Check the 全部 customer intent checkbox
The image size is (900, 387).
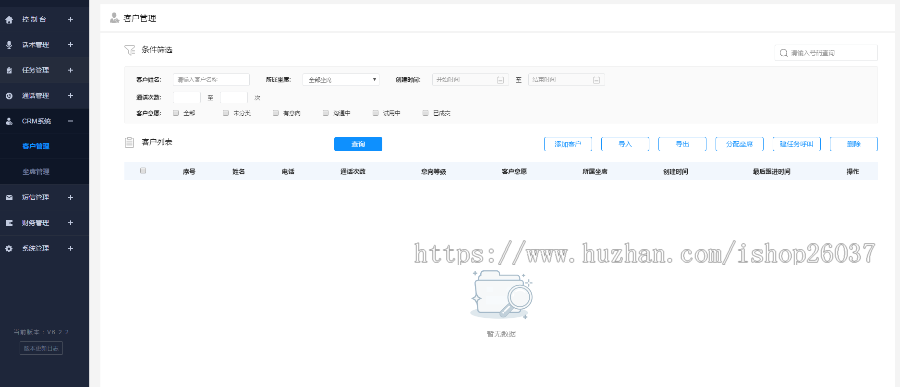coord(176,113)
